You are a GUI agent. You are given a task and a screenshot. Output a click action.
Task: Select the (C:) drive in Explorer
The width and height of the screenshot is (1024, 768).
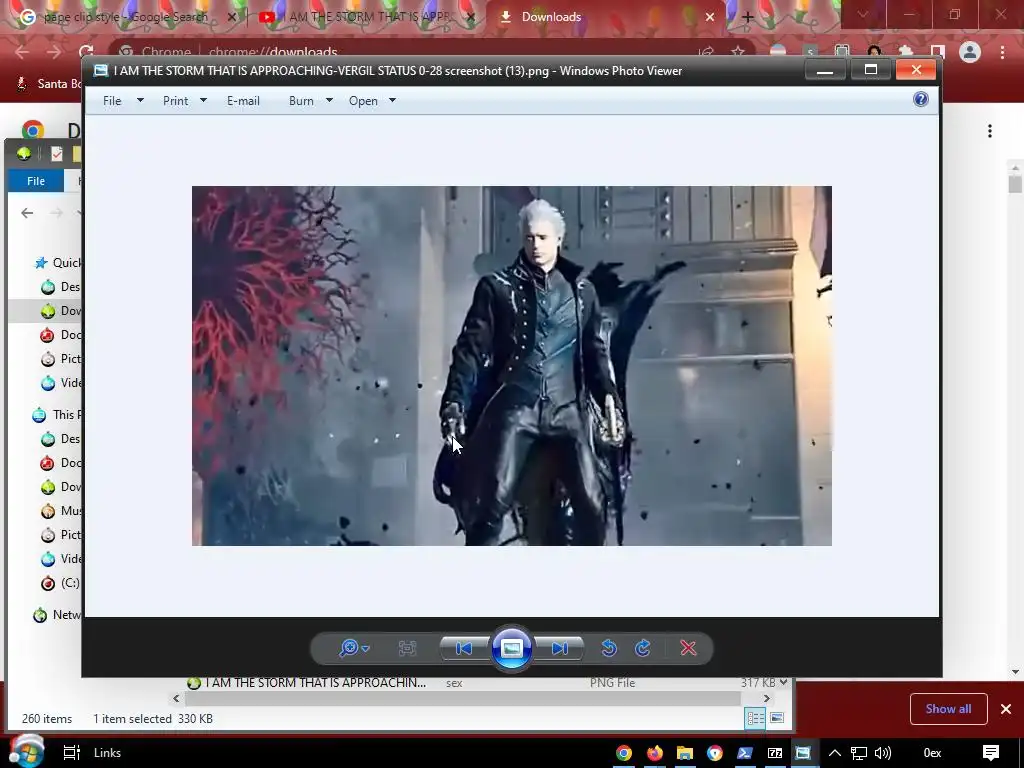(x=61, y=583)
